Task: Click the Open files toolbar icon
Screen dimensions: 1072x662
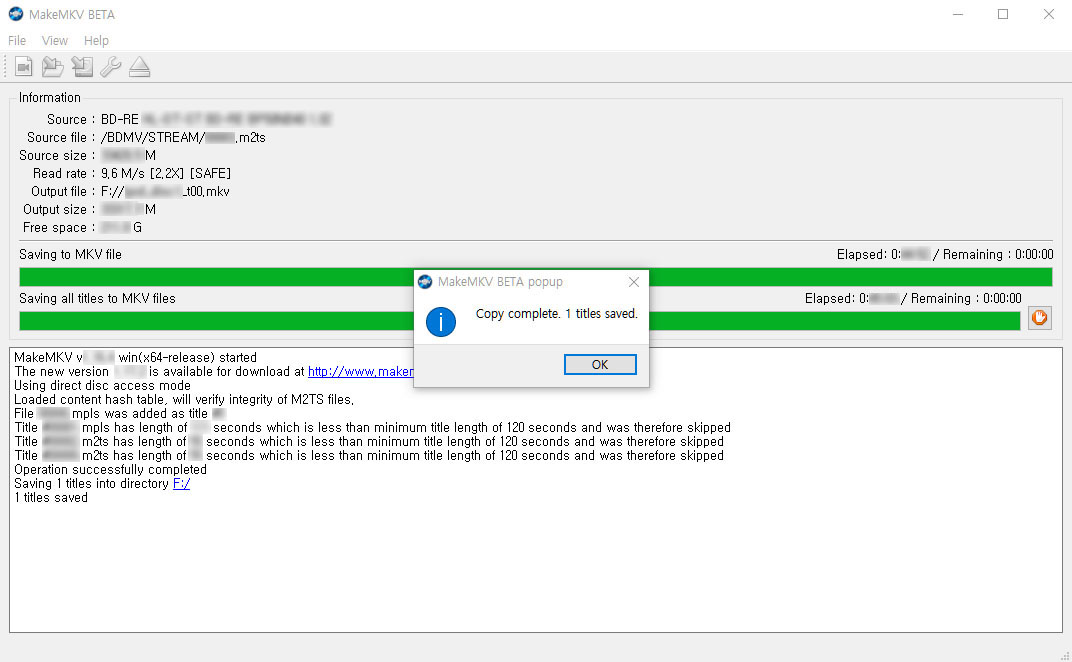Action: [24, 66]
